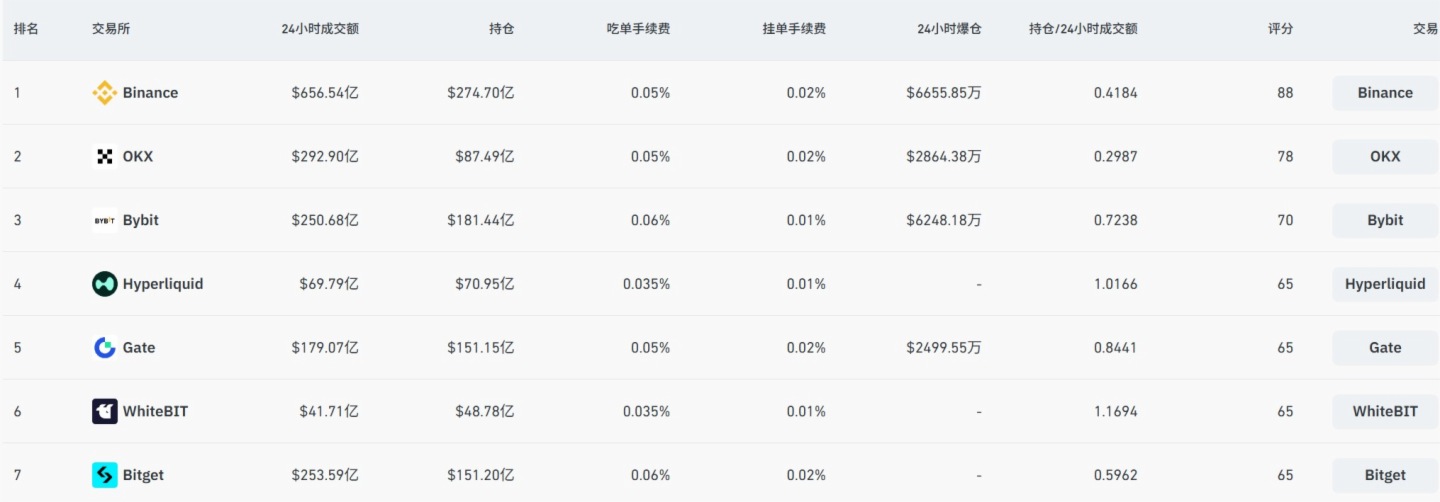1440x502 pixels.
Task: Open the WhiteBIT exchange name link
Action: (x=155, y=412)
